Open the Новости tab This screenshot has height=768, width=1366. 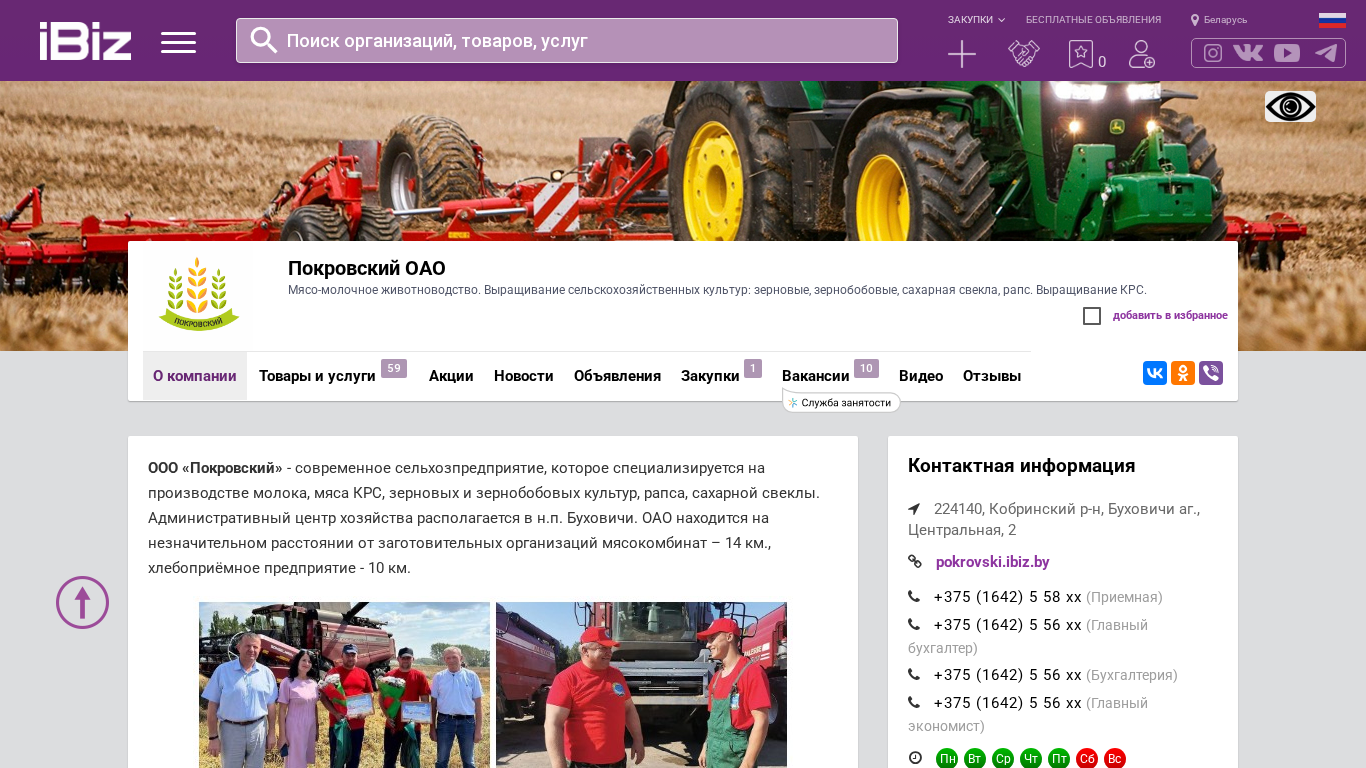pos(524,376)
